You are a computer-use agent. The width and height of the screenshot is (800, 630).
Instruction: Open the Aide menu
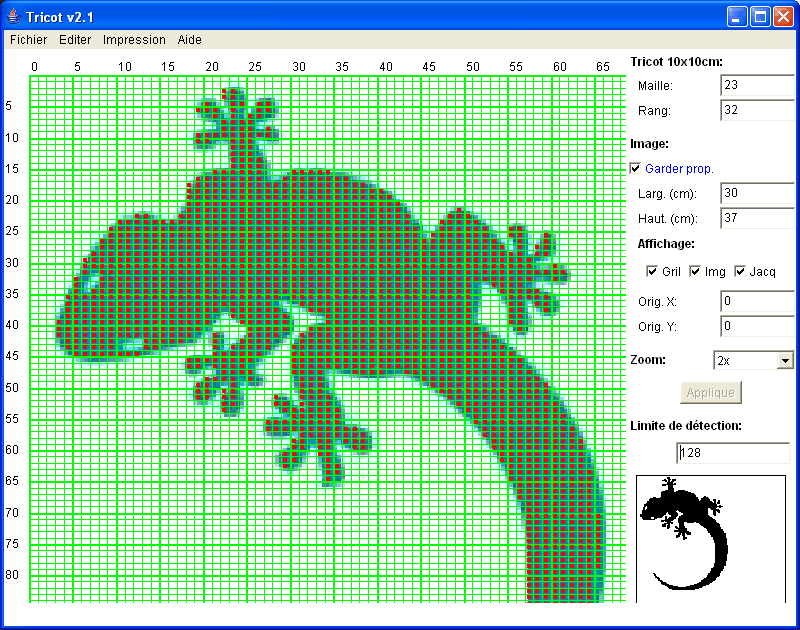[189, 40]
